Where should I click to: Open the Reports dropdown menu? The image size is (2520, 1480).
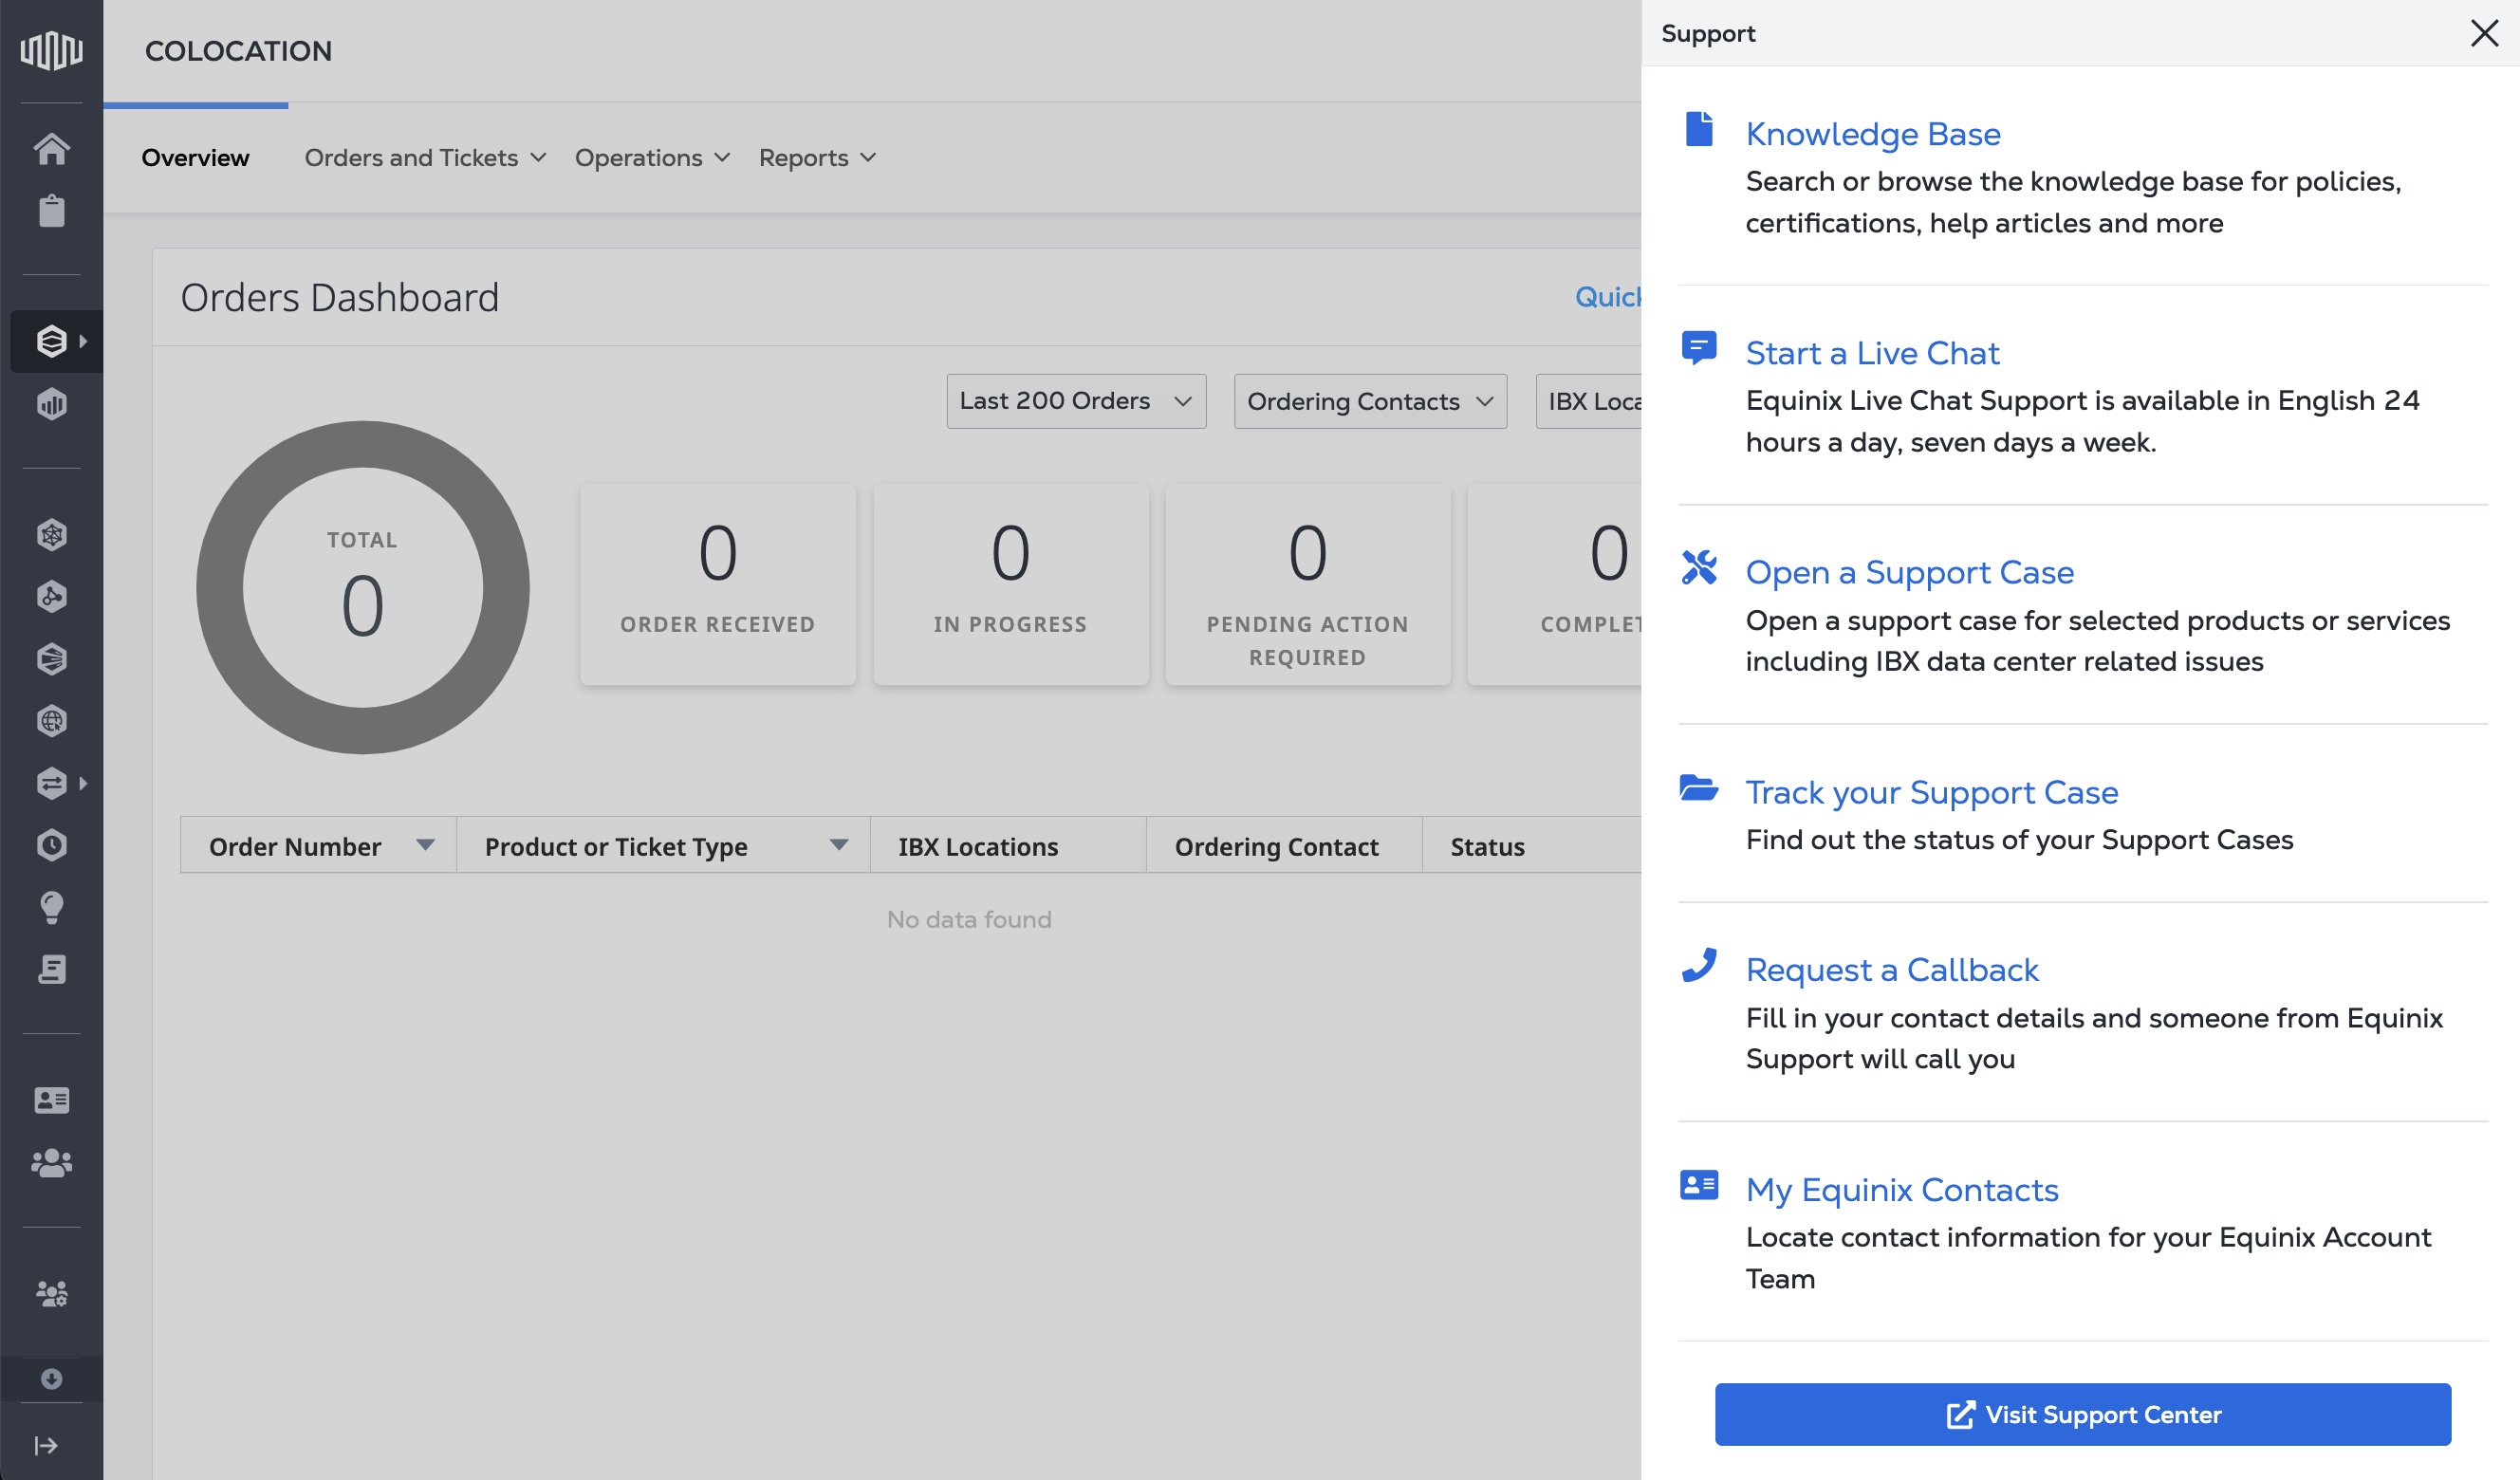[x=817, y=157]
